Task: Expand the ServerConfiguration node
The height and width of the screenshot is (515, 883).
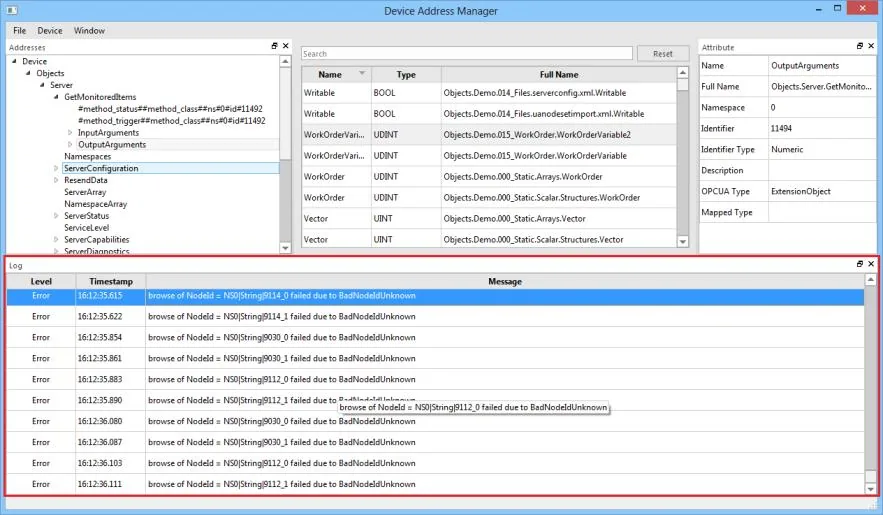Action: point(56,168)
